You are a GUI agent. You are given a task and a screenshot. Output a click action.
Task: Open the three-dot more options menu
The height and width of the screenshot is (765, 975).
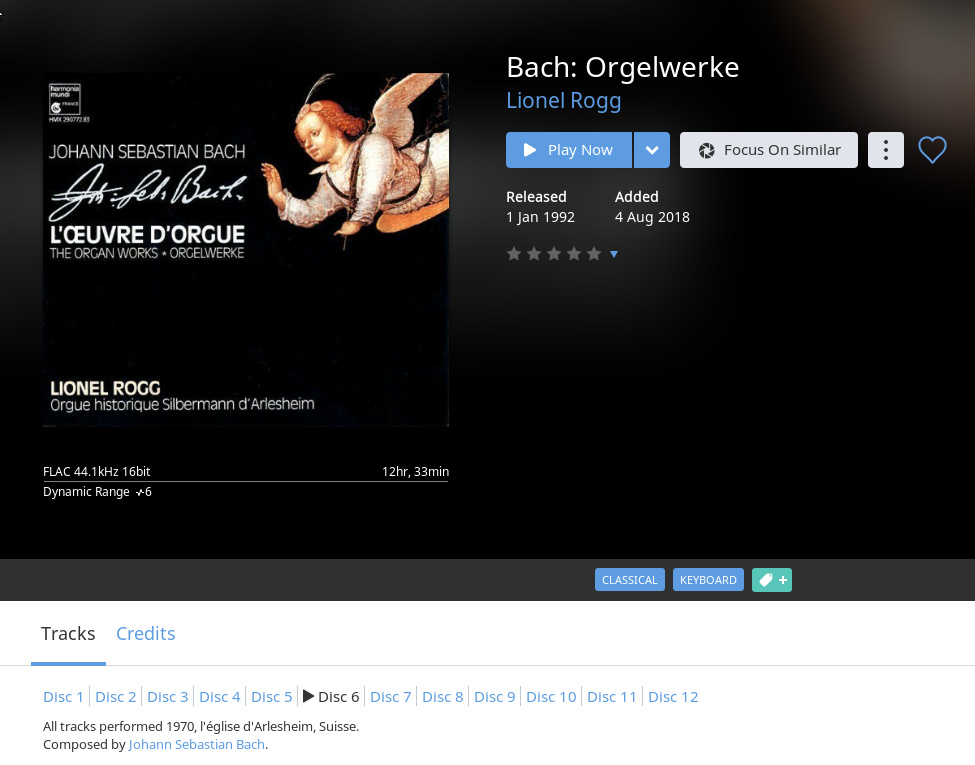click(885, 150)
